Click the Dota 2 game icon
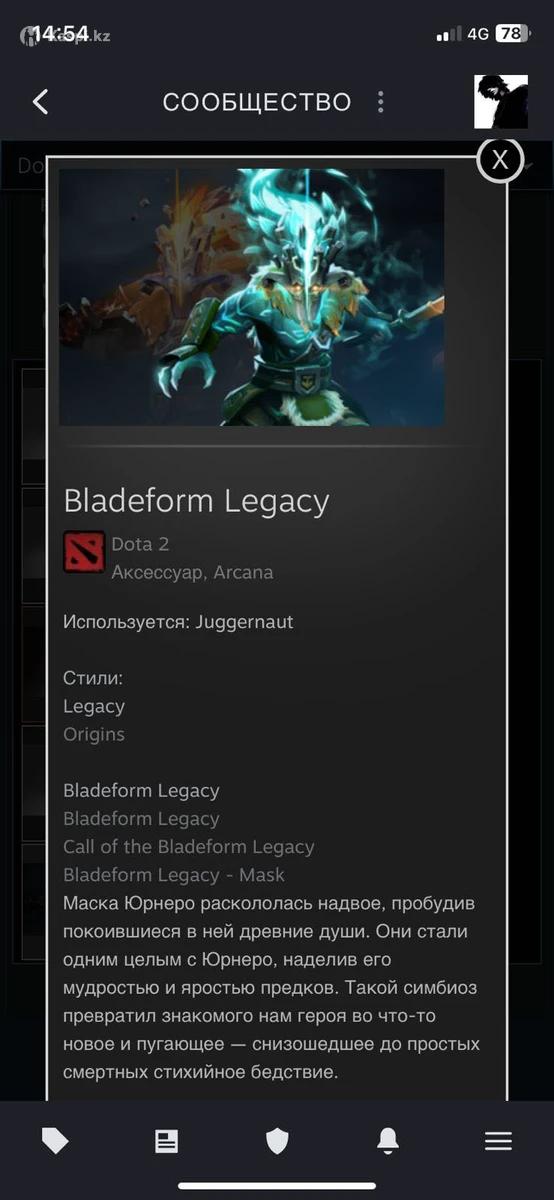 click(84, 552)
